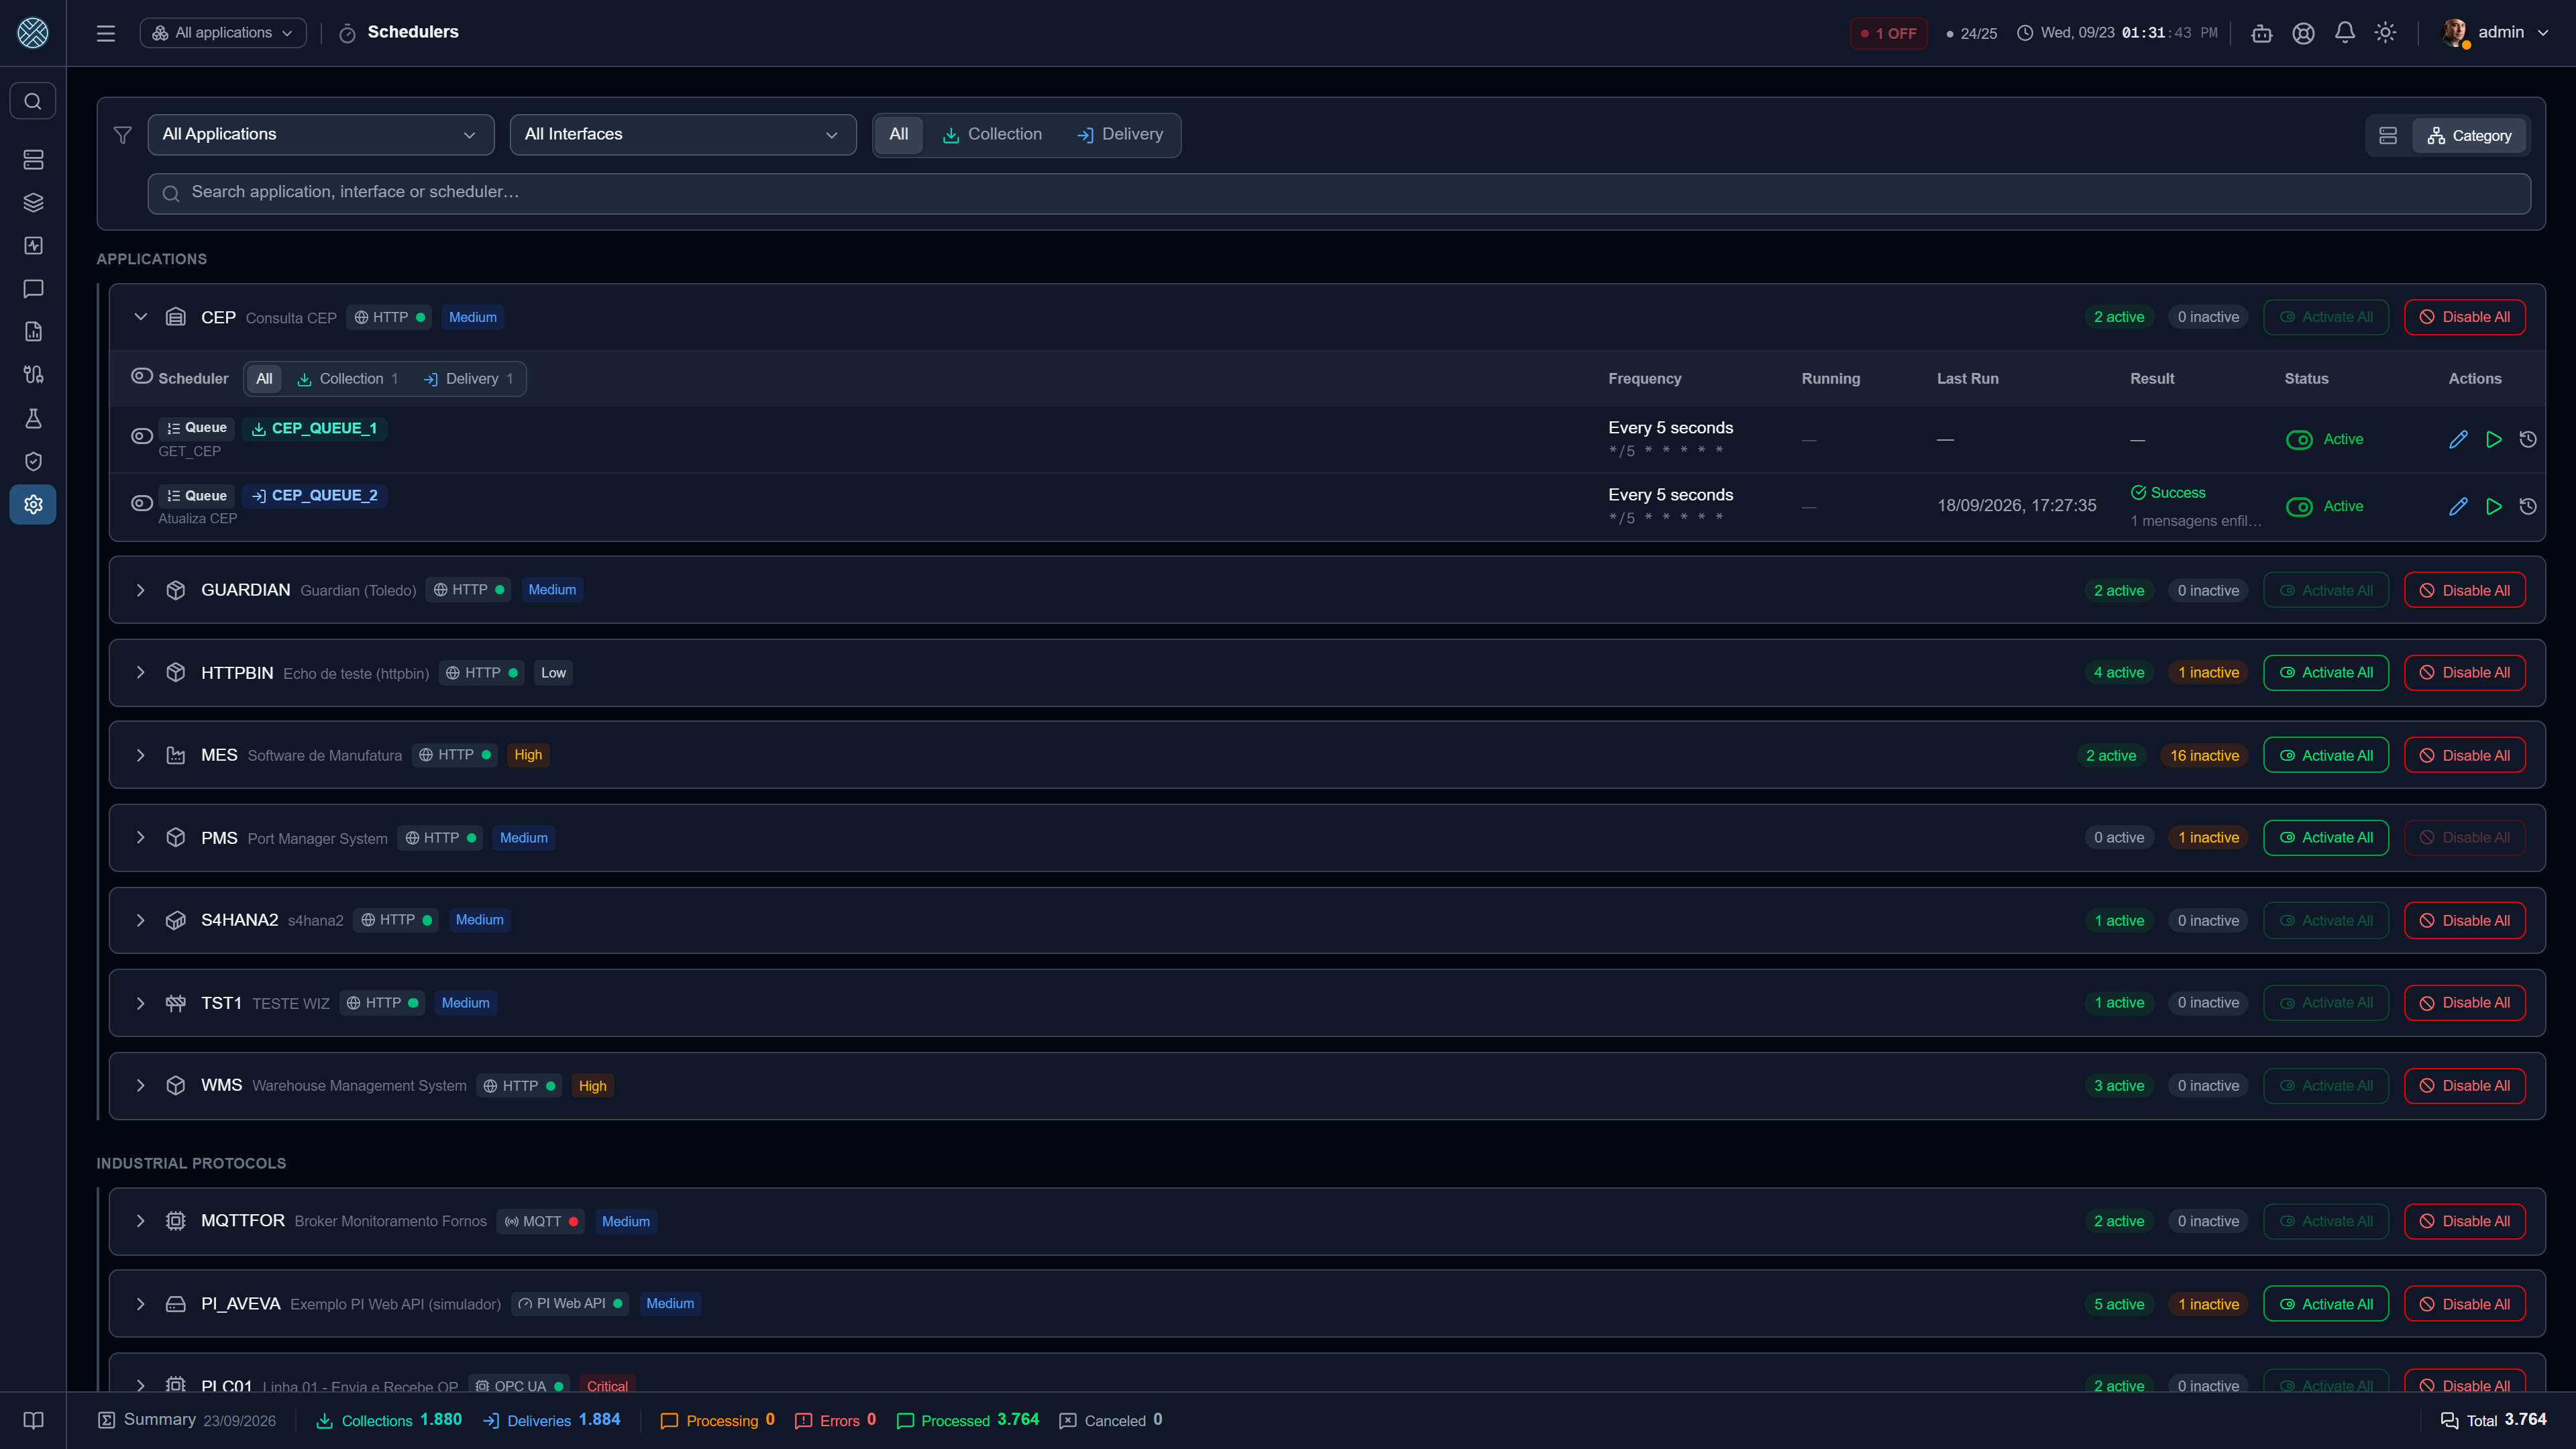Open the settings gear in the sidebar
The height and width of the screenshot is (1449, 2576).
(x=33, y=504)
